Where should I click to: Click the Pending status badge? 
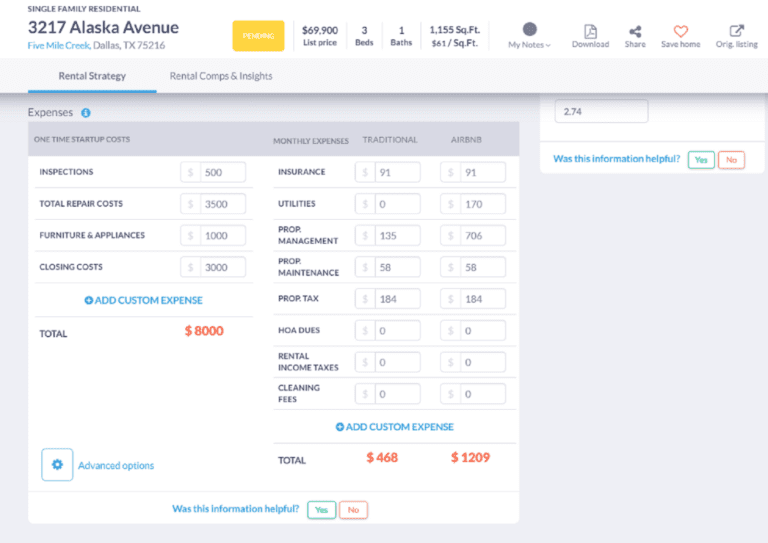pos(258,36)
